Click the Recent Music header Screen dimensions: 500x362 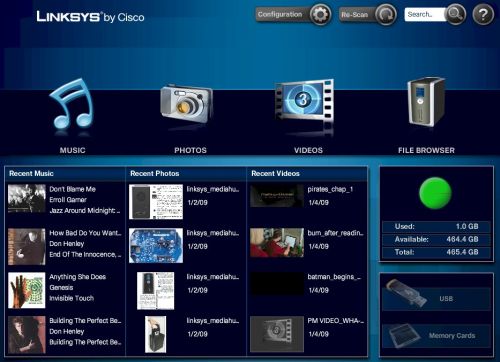[x=31, y=173]
